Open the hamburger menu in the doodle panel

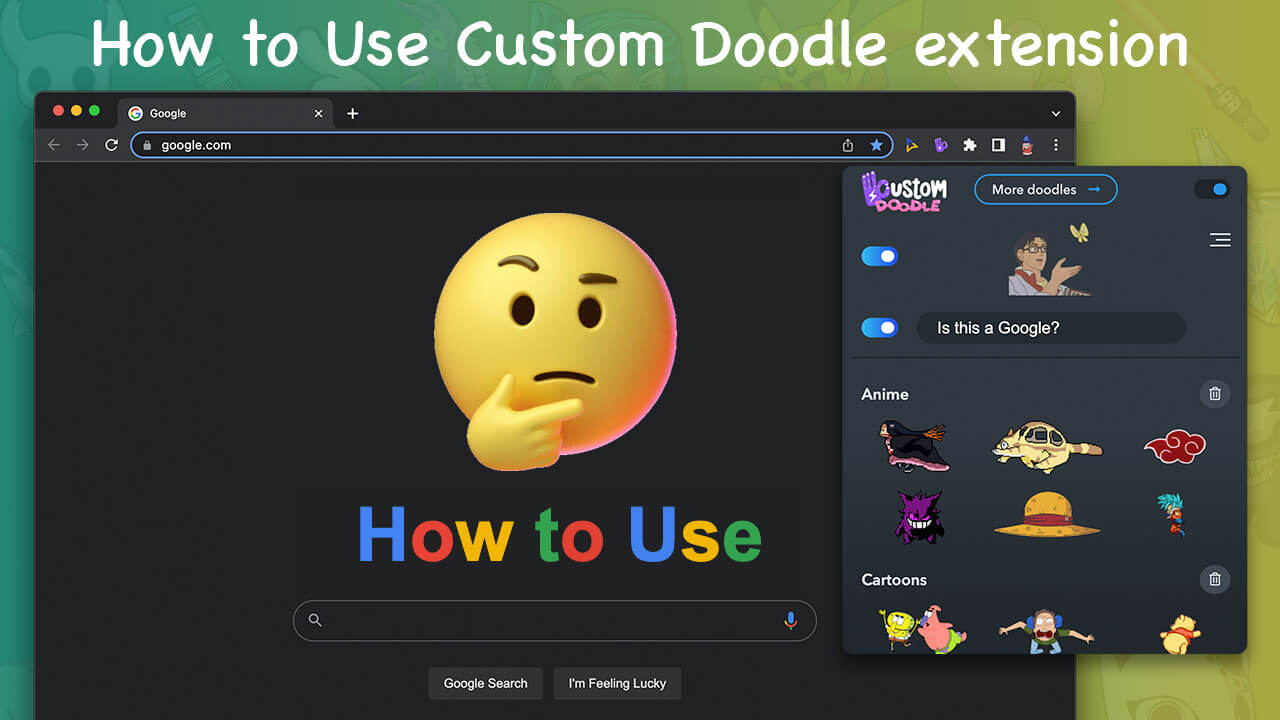(x=1220, y=240)
